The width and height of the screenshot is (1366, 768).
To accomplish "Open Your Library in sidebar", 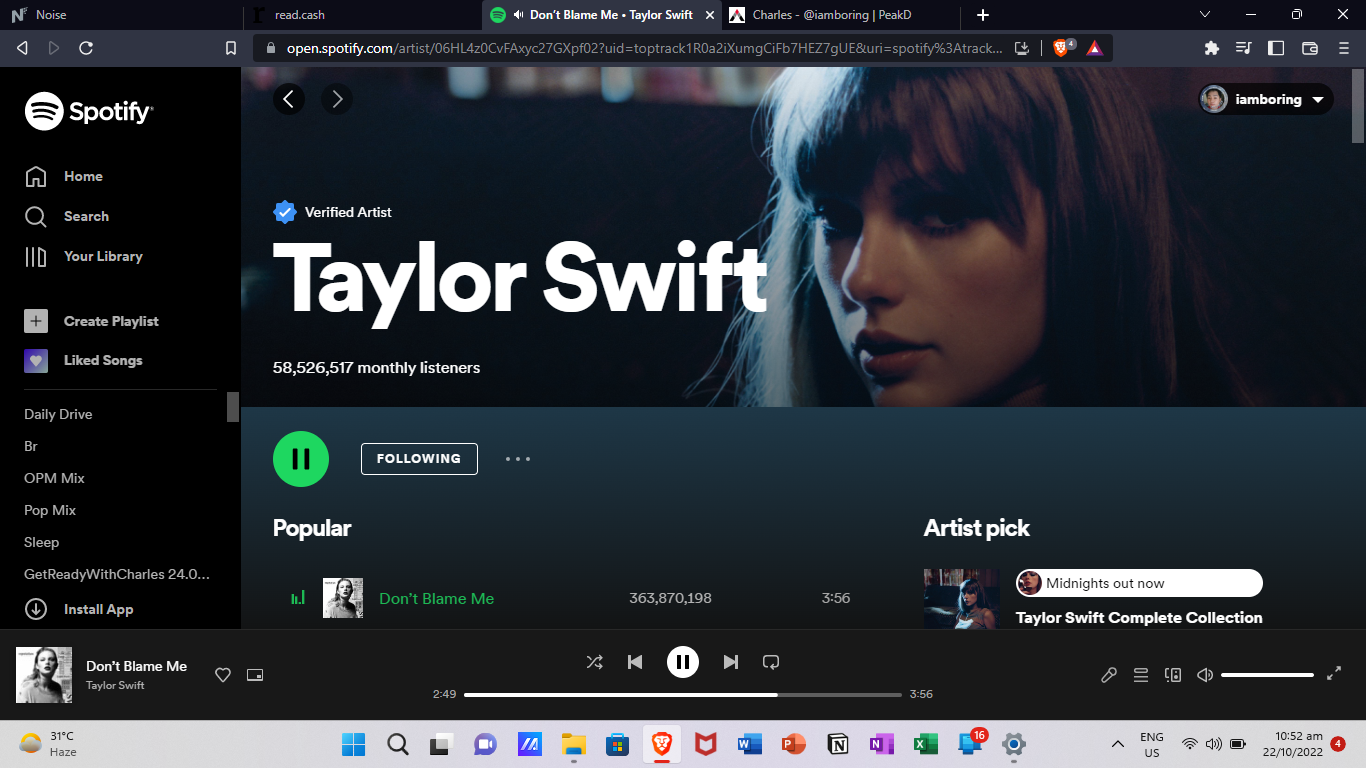I will pyautogui.click(x=84, y=256).
